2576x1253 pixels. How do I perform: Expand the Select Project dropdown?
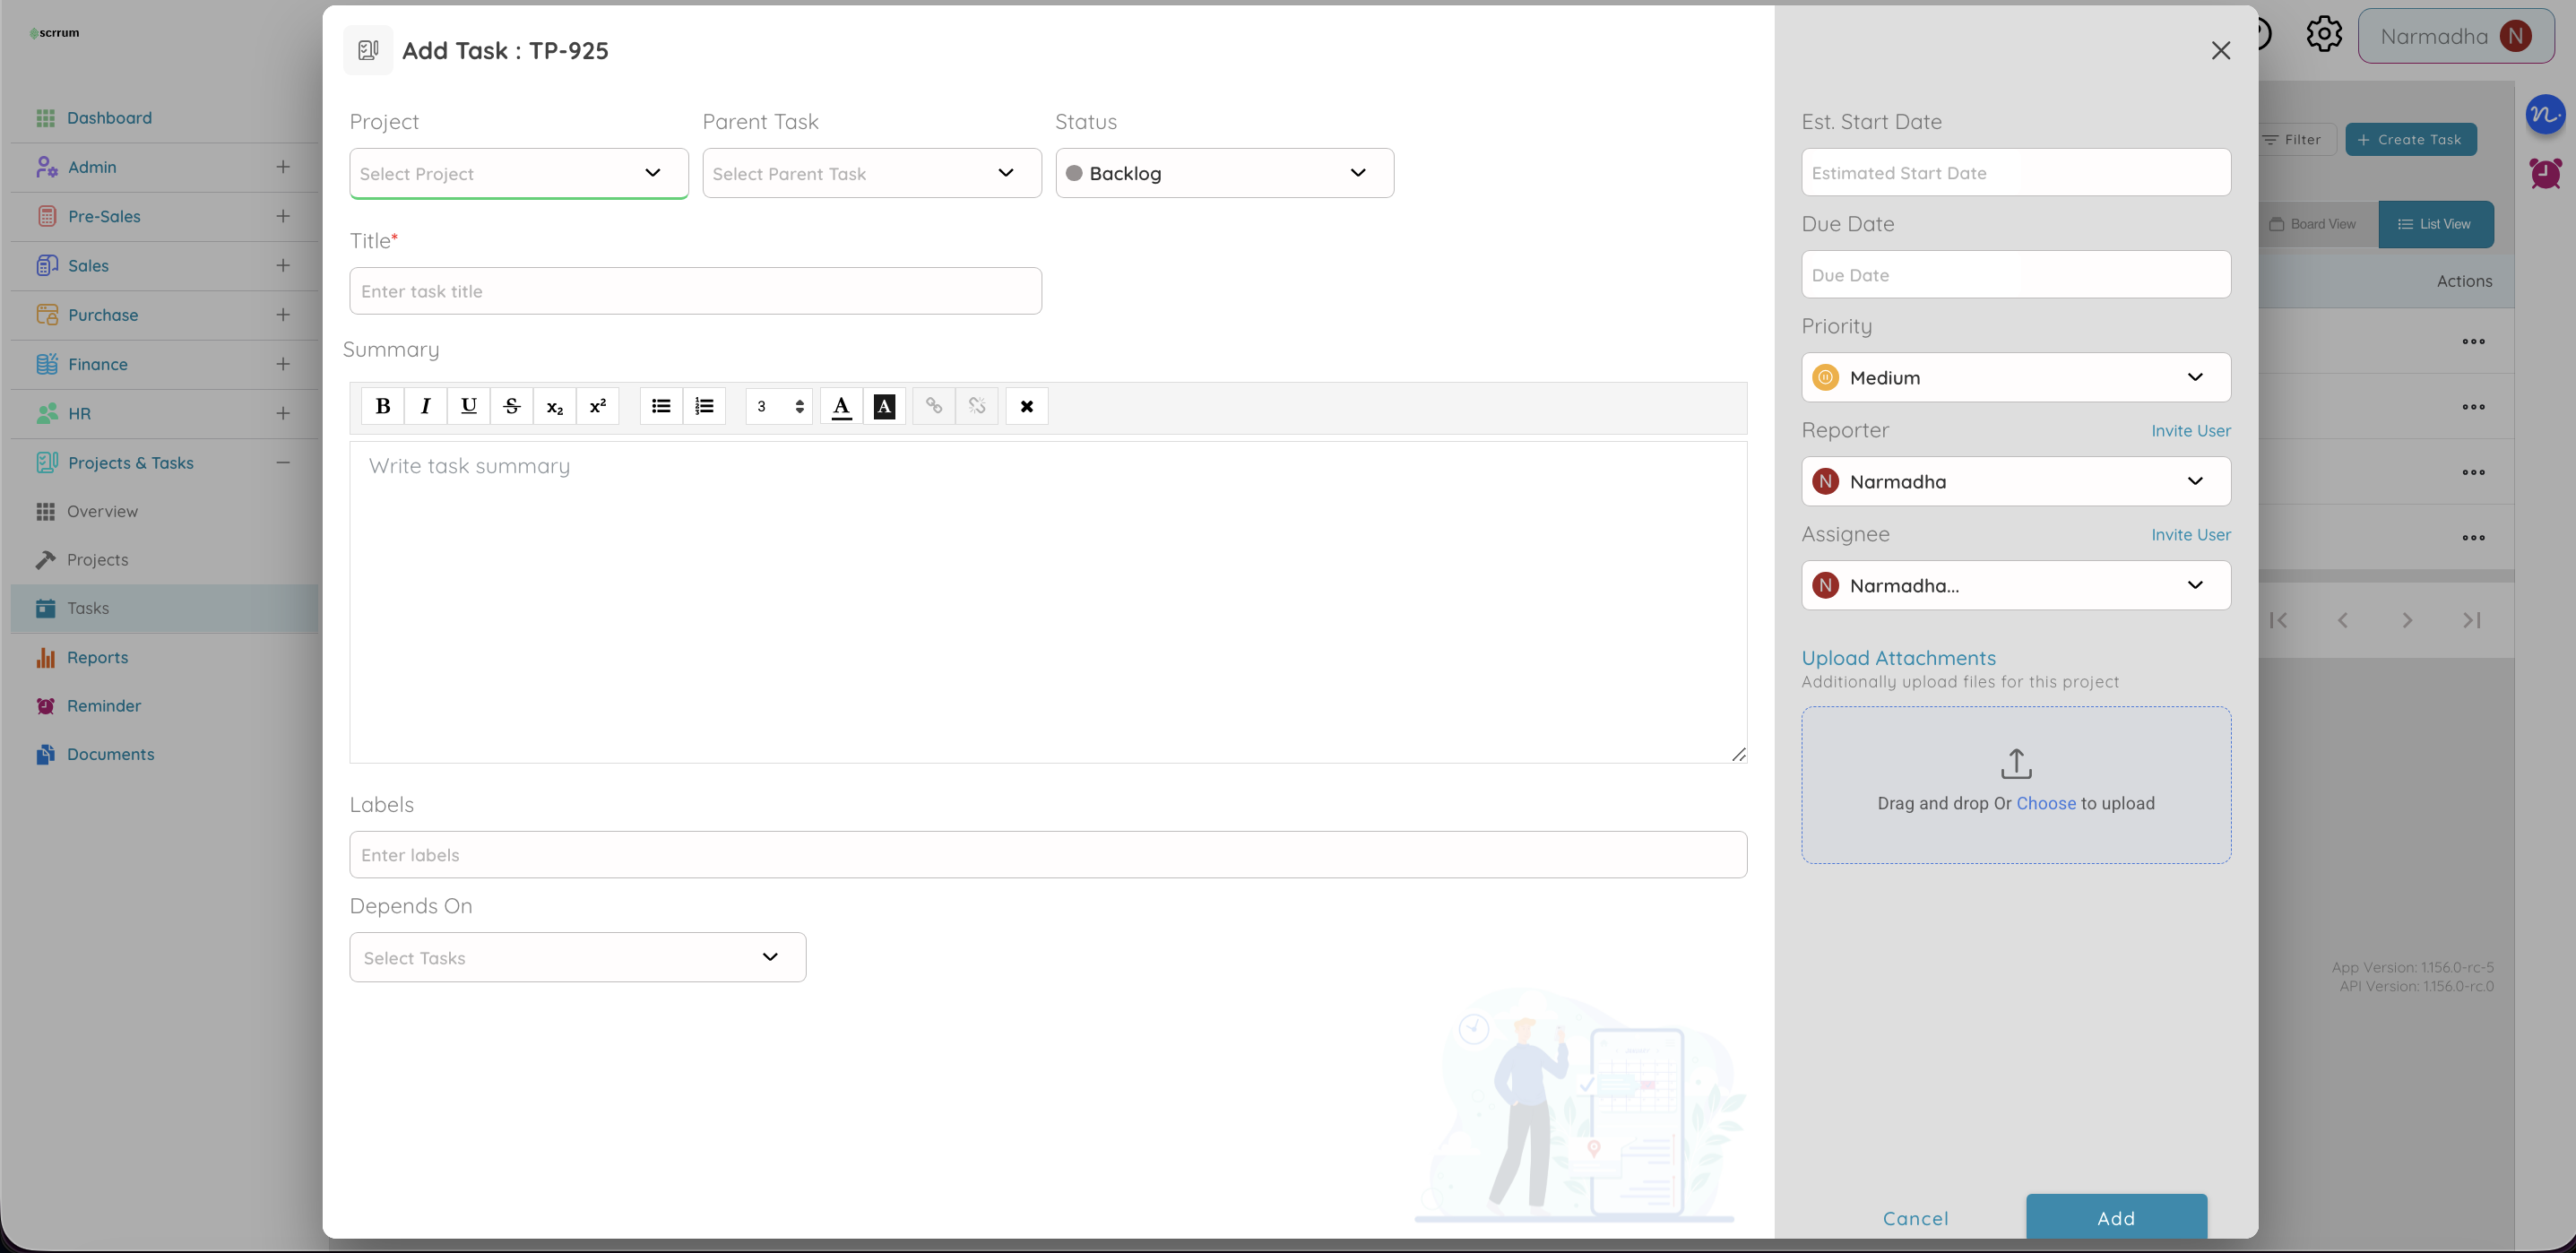tap(517, 173)
